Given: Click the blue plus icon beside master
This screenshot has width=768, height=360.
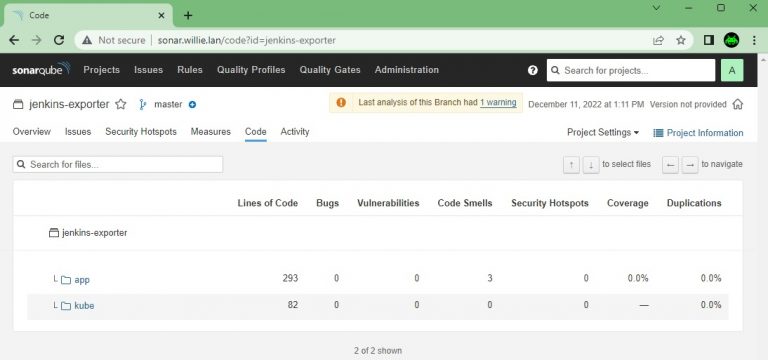Looking at the screenshot, I should 192,104.
